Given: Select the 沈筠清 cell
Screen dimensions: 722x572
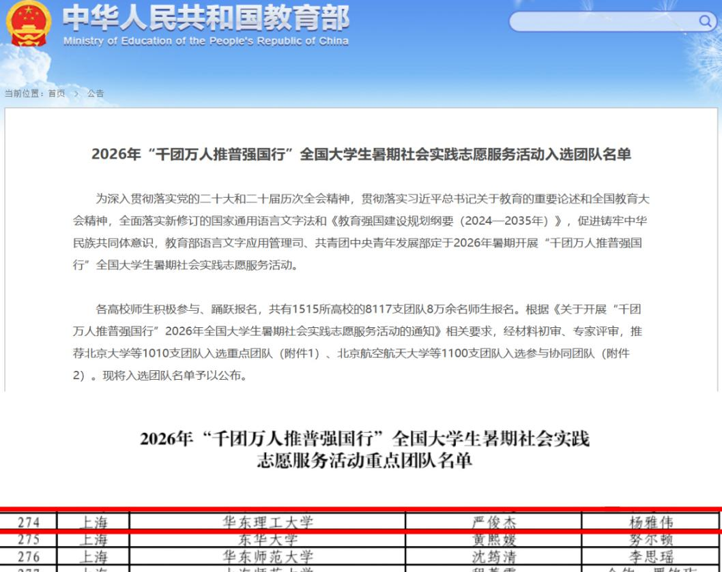Looking at the screenshot, I should [494, 556].
